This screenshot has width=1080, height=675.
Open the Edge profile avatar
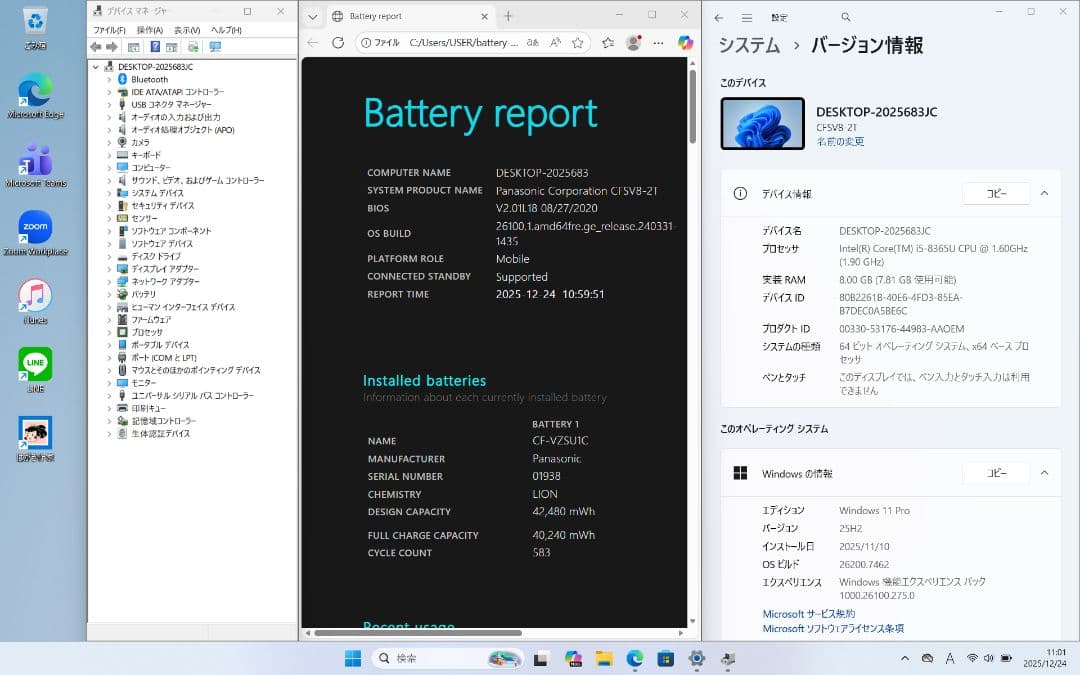[634, 43]
